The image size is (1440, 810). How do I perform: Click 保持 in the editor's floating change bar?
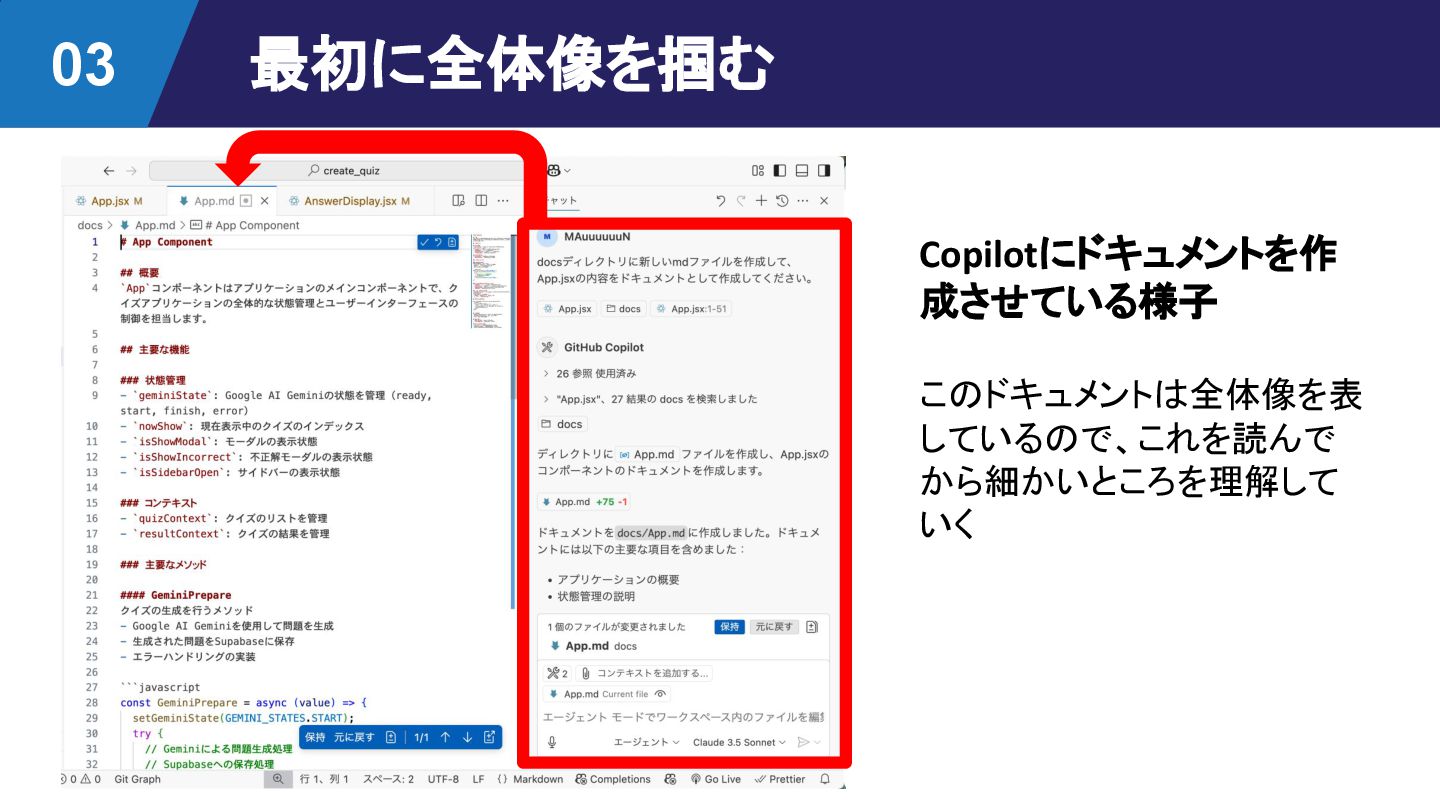315,737
